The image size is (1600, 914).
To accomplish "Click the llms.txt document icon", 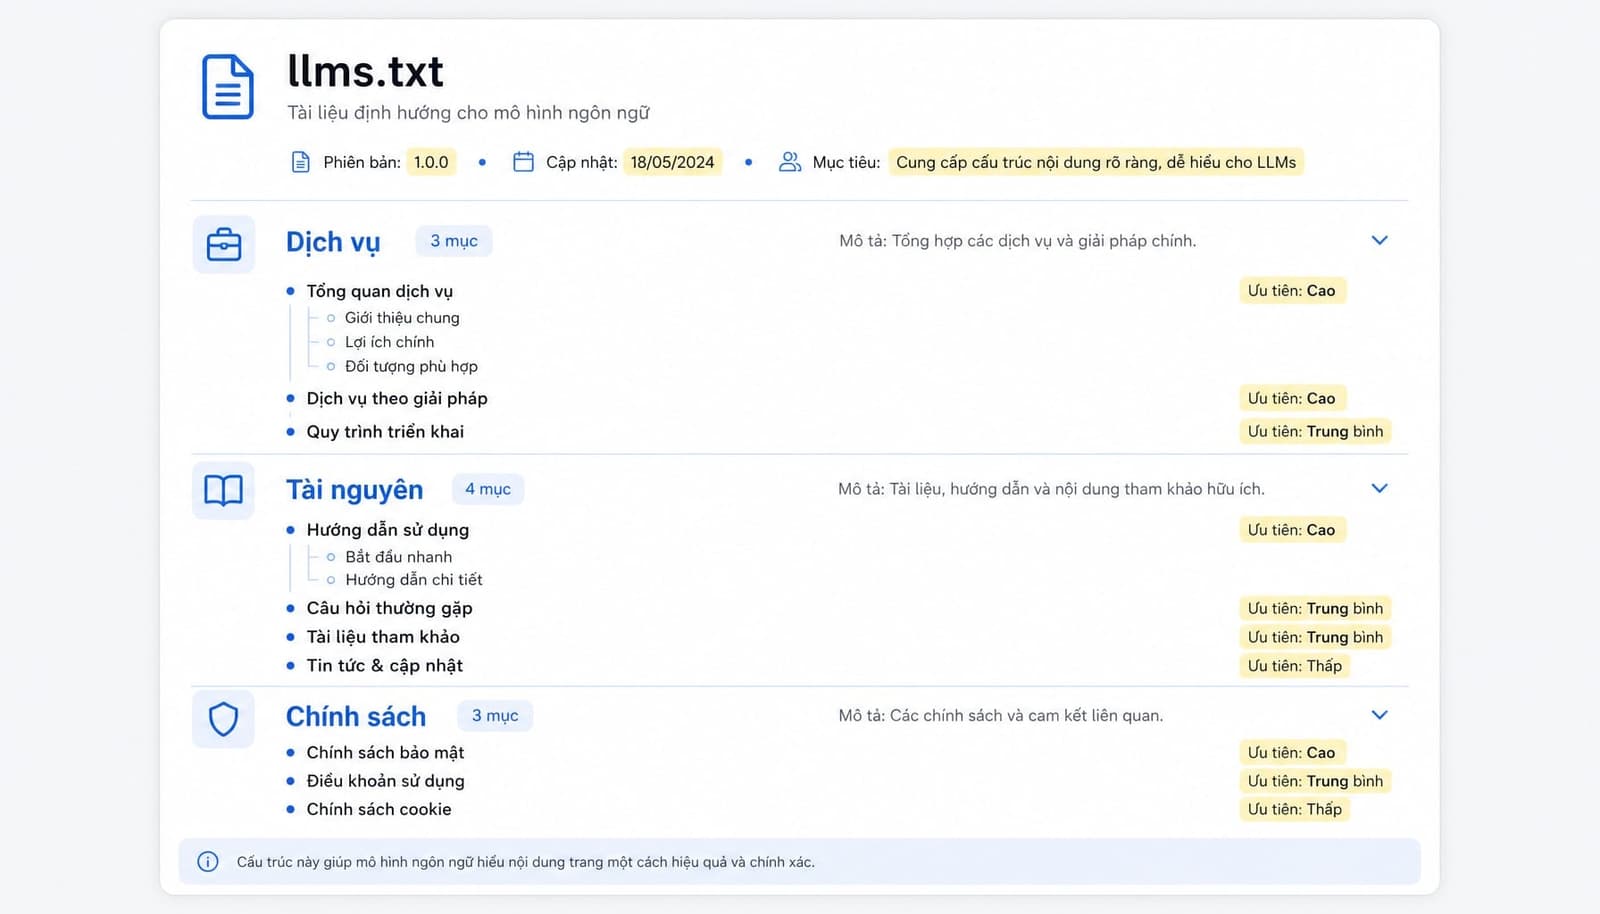I will [x=228, y=87].
